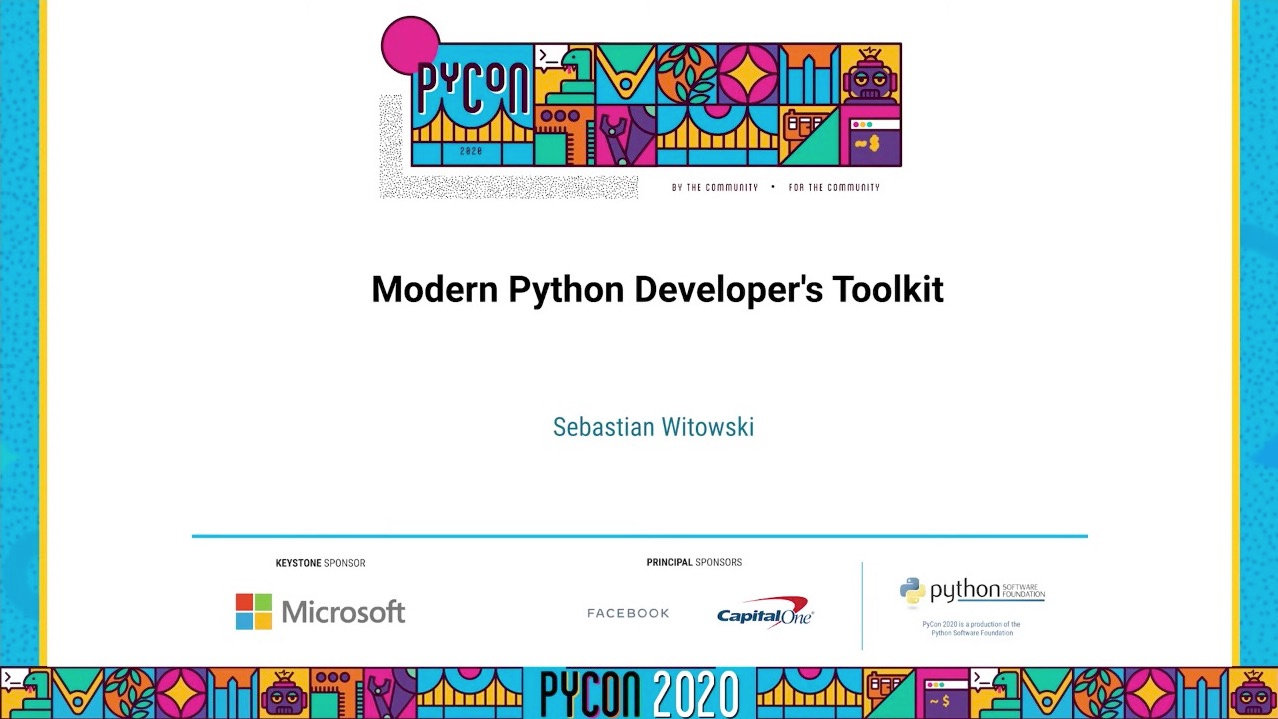The height and width of the screenshot is (719, 1278).
Task: Click the Microsoft wordmark text
Action: pyautogui.click(x=343, y=612)
